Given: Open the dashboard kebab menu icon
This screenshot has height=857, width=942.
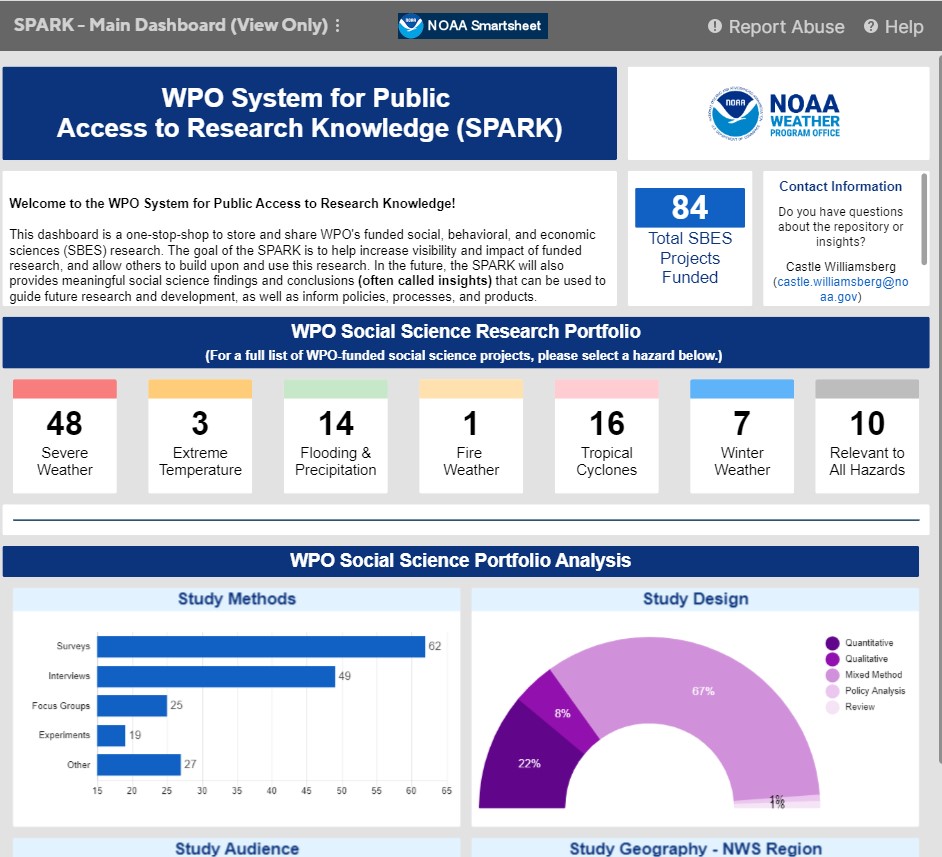Looking at the screenshot, I should [338, 25].
